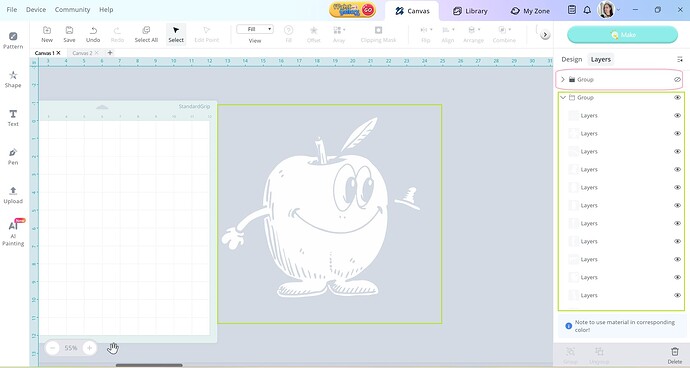Screen dimensions: 690x368
Task: Click the Make button
Action: (x=622, y=35)
